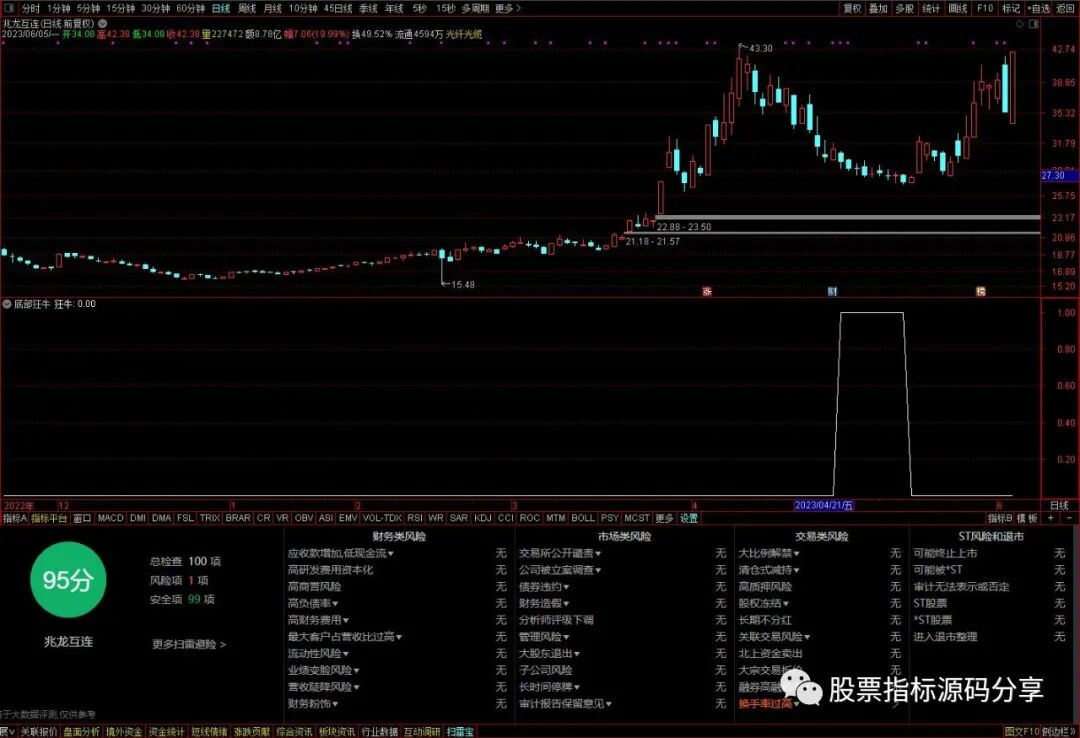The height and width of the screenshot is (738, 1080).
Task: Click the 指标B button
Action: [1000, 518]
